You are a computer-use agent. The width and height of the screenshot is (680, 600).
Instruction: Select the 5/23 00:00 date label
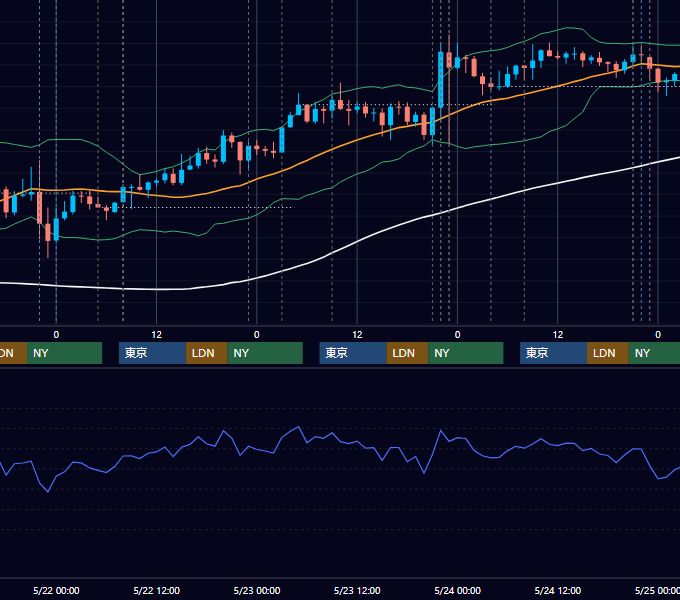257,590
